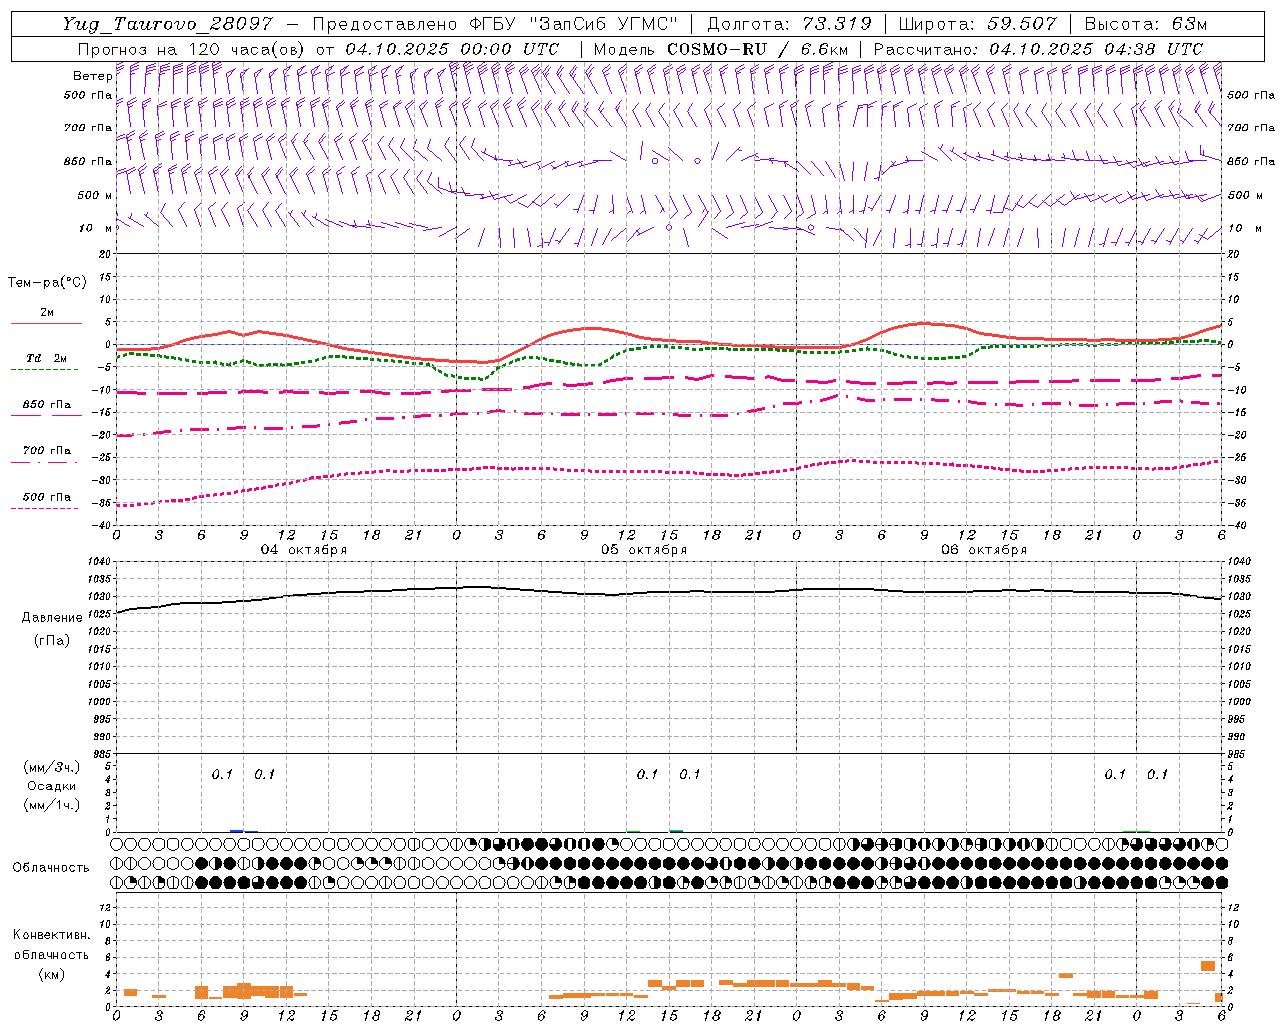Click the date label 06 октября
1280x1024 pixels.
click(x=984, y=550)
